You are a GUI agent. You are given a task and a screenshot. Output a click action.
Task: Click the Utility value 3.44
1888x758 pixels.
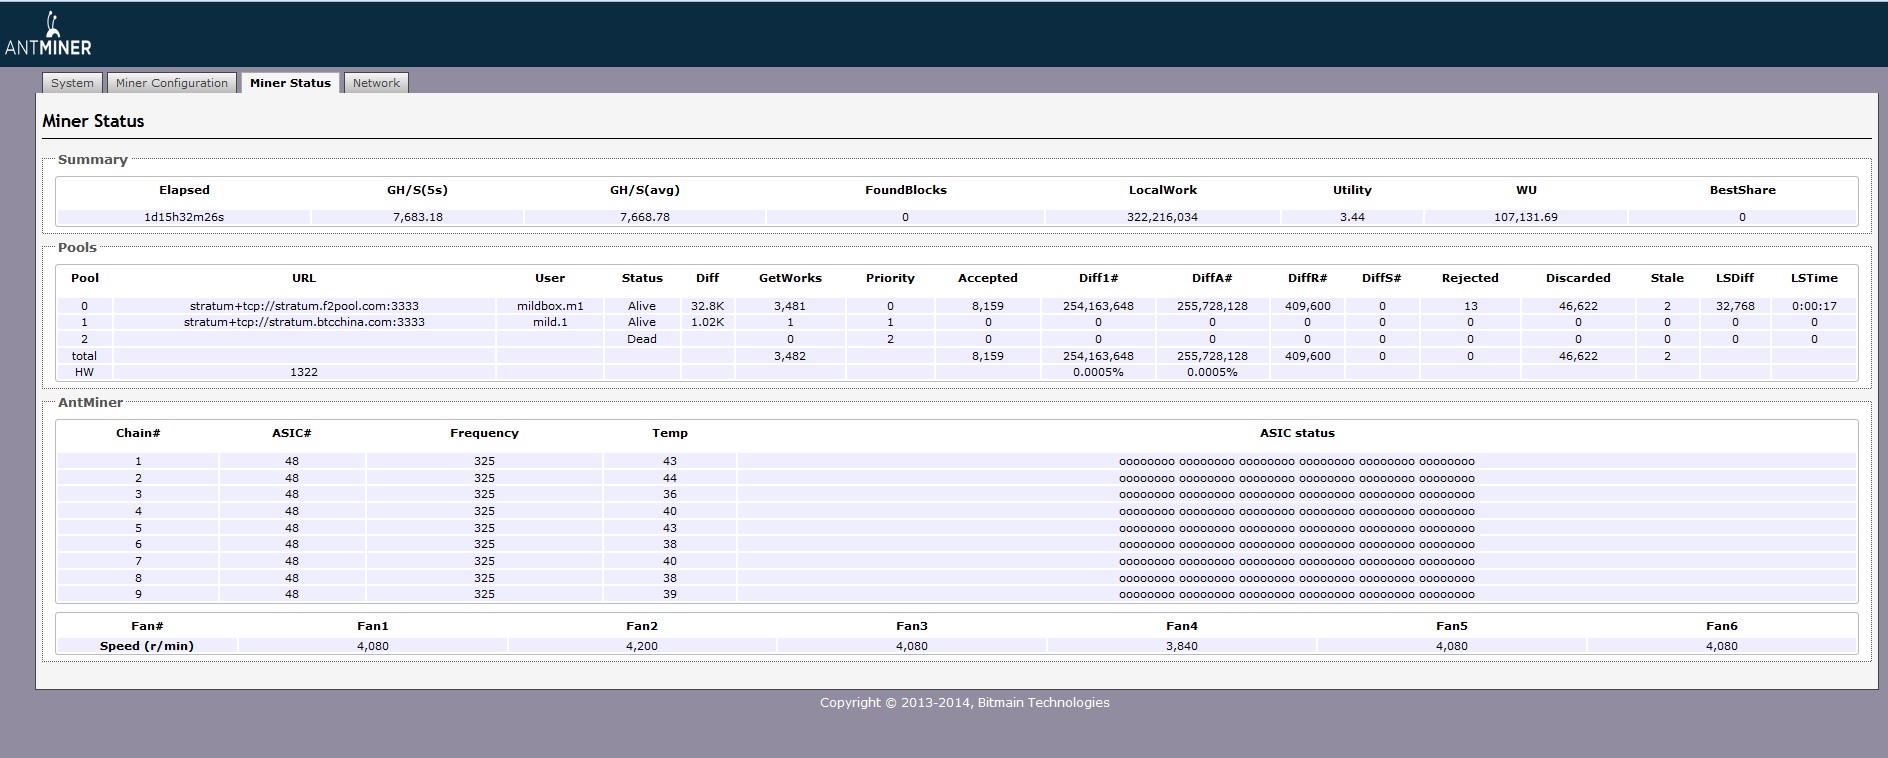[1352, 217]
